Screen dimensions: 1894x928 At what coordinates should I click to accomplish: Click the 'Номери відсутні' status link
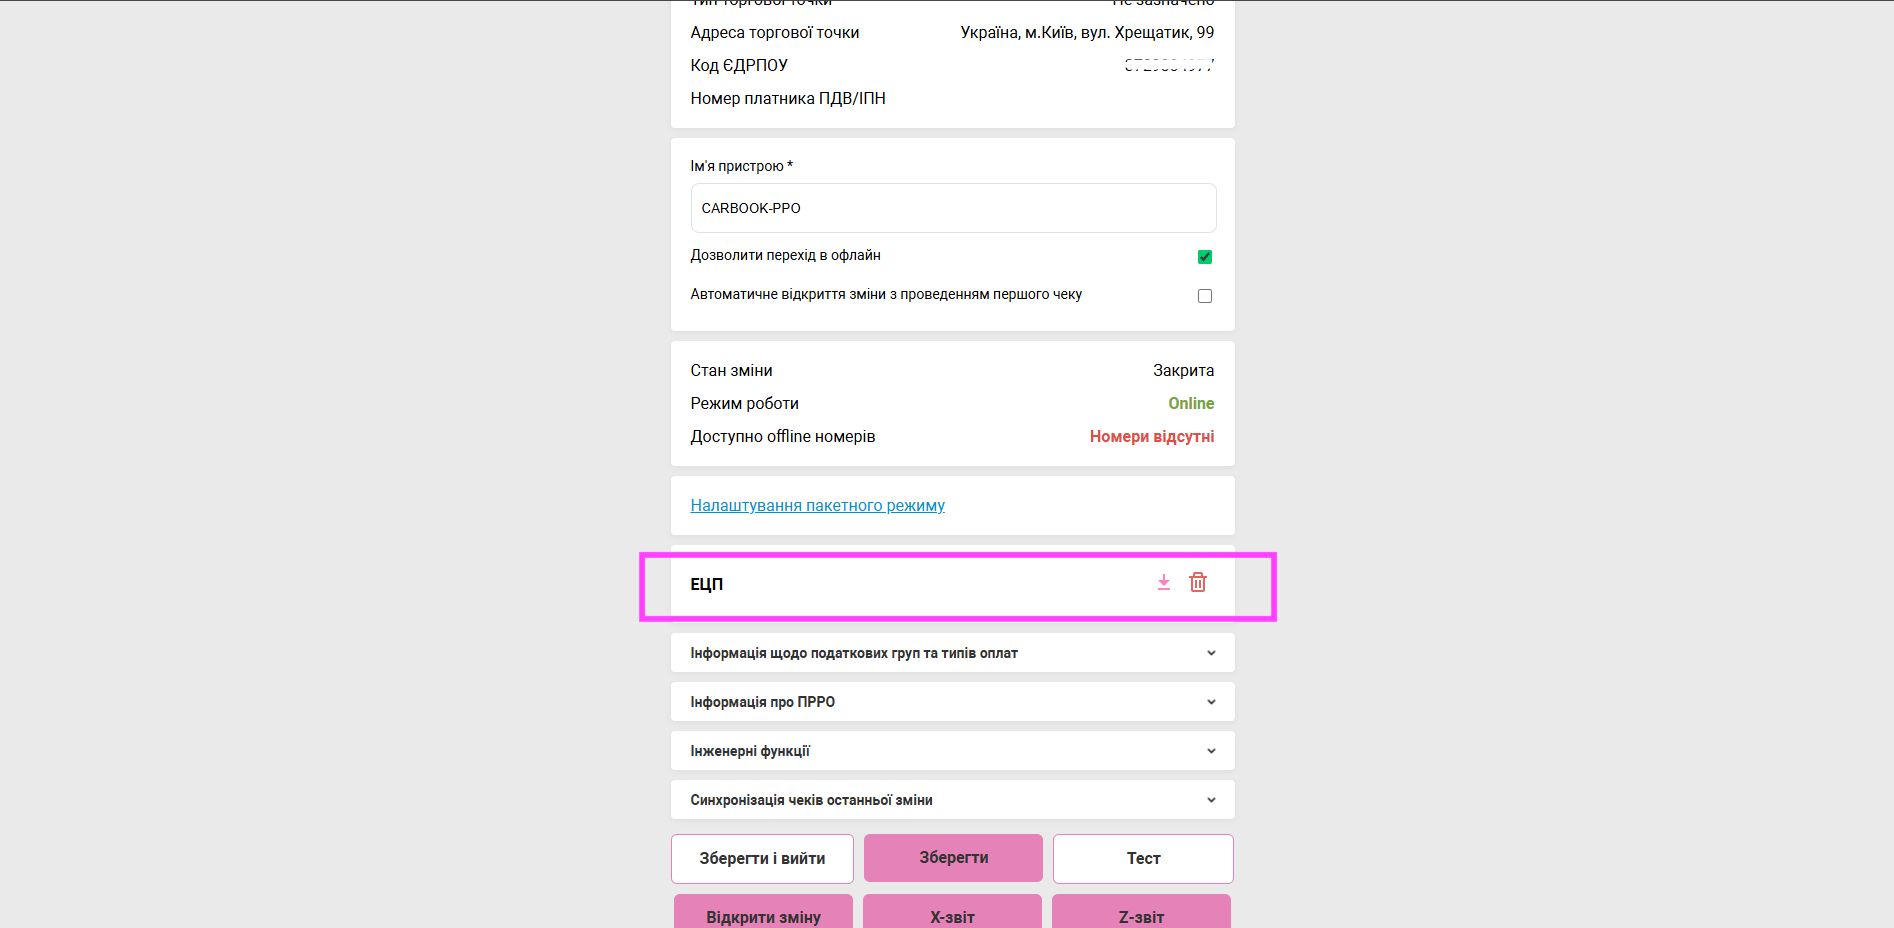tap(1151, 436)
